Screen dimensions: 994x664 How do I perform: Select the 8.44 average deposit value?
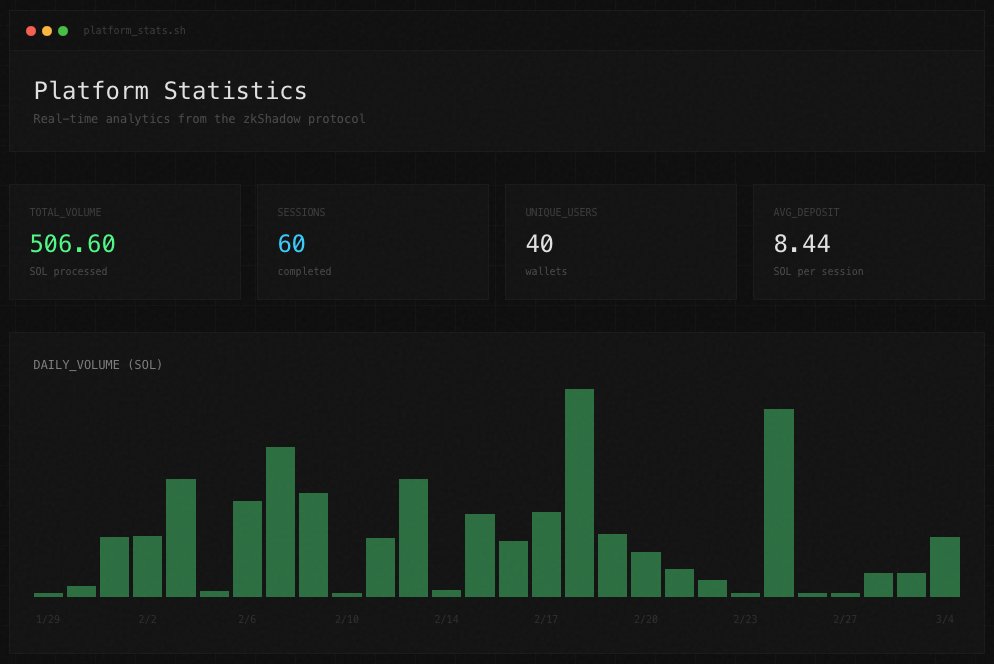tap(802, 244)
